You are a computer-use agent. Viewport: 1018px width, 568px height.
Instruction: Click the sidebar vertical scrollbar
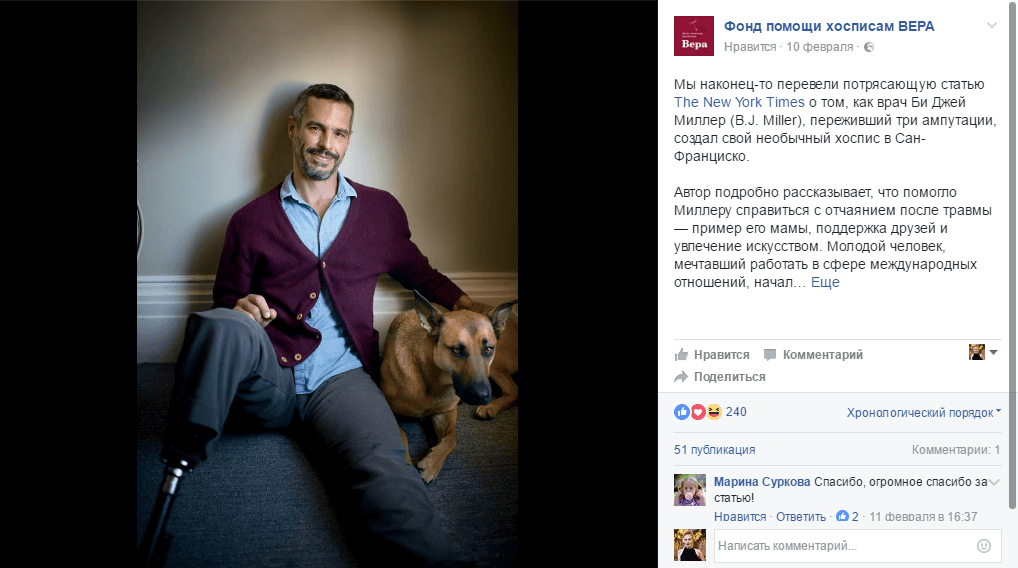pyautogui.click(x=1013, y=254)
